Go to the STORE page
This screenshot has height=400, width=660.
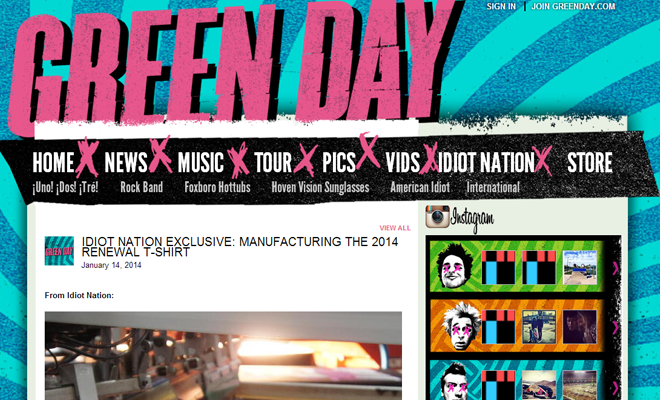click(x=590, y=163)
